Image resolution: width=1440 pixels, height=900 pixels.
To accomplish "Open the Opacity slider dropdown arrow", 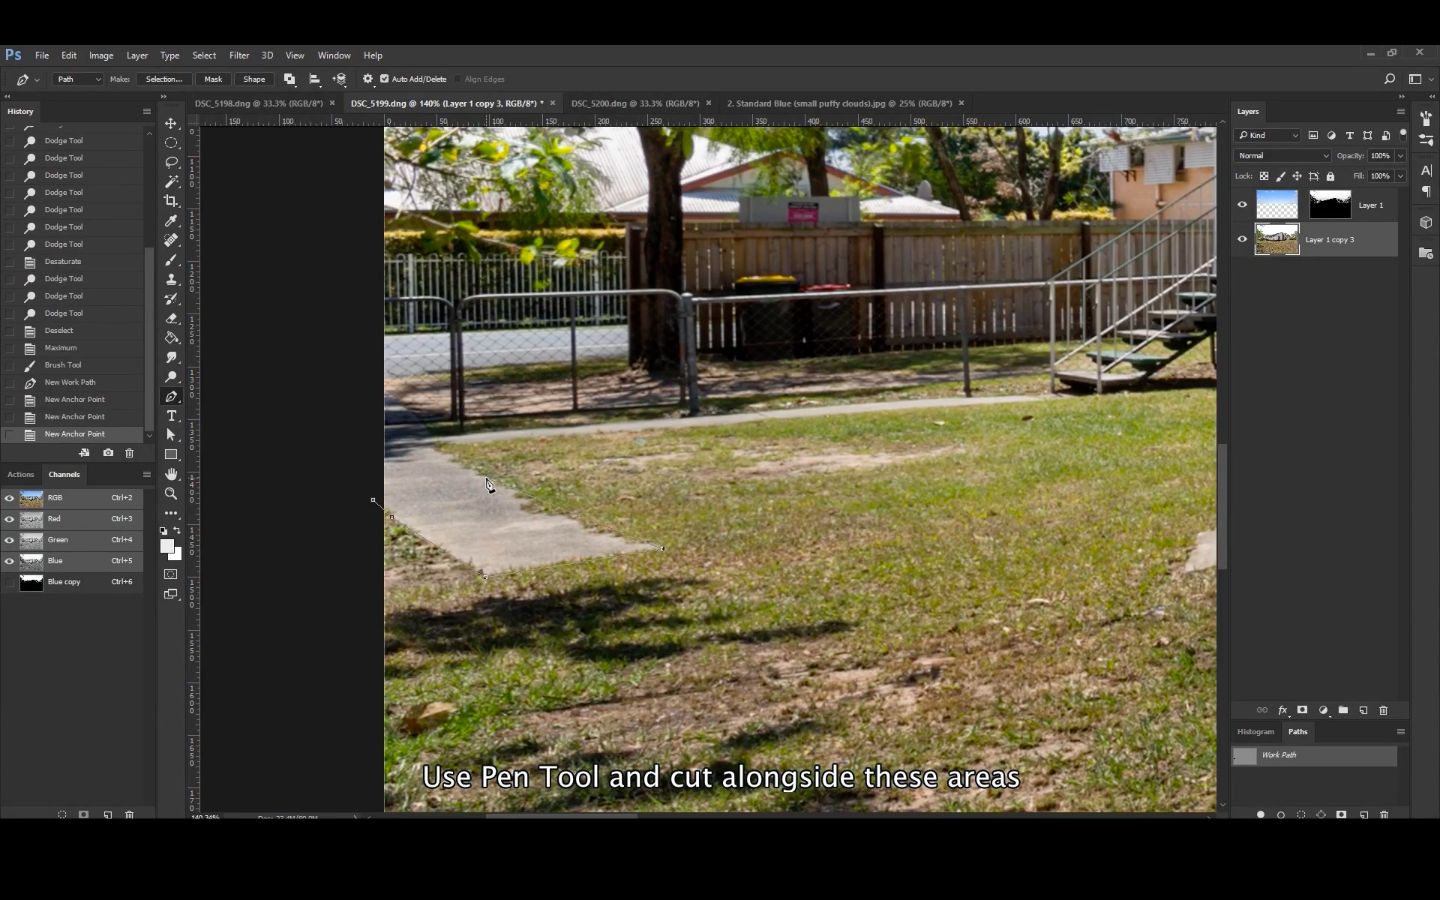I will (1400, 156).
